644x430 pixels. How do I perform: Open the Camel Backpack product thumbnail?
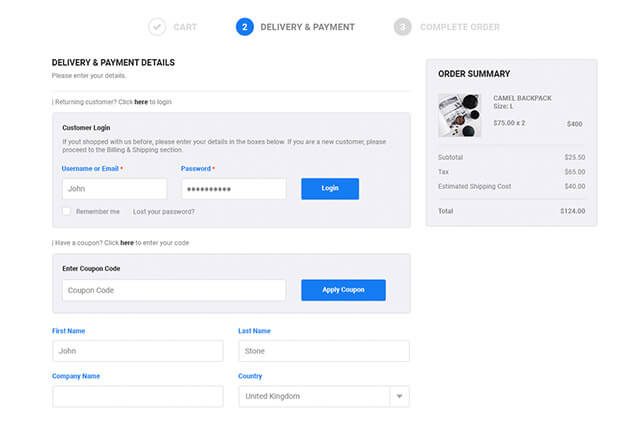(460, 115)
